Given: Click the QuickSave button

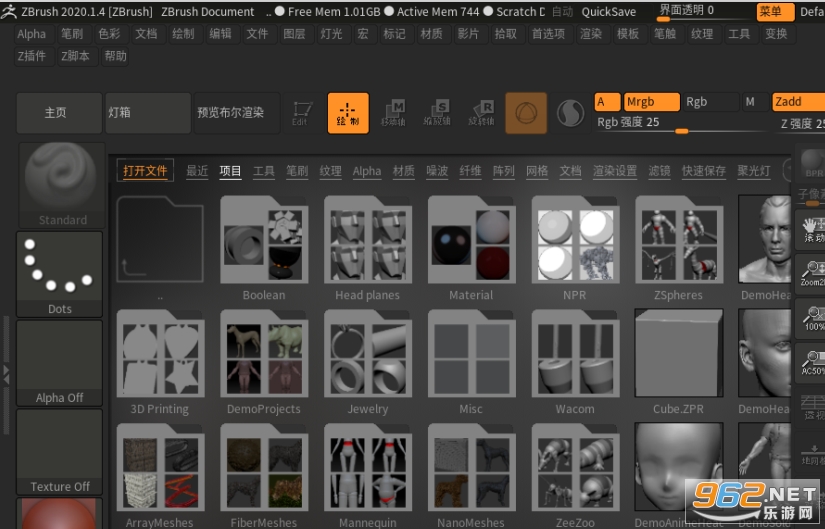Looking at the screenshot, I should (609, 12).
